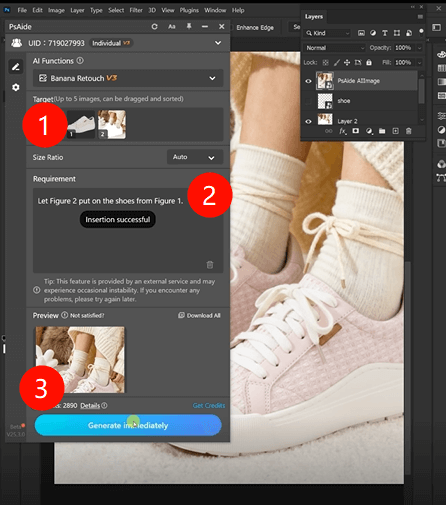Click Enhance Edge button
This screenshot has height=505, width=446.
tap(255, 27)
